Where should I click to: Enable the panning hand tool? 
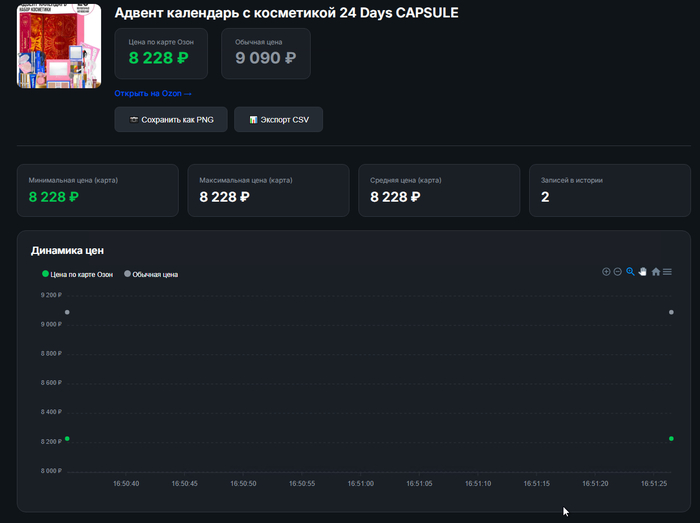[x=643, y=272]
